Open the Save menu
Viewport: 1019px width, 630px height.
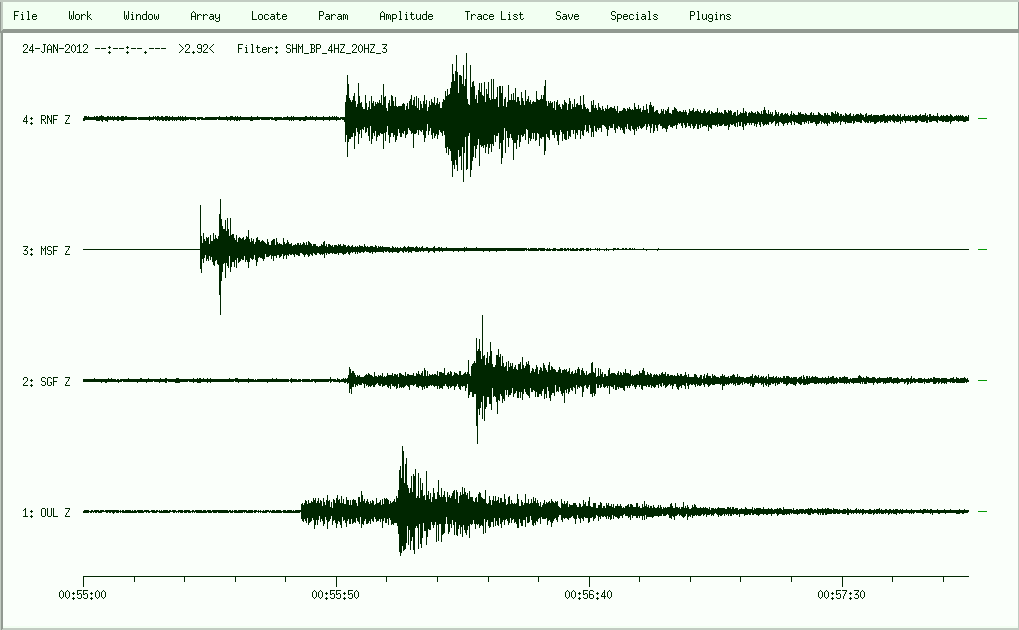(567, 16)
